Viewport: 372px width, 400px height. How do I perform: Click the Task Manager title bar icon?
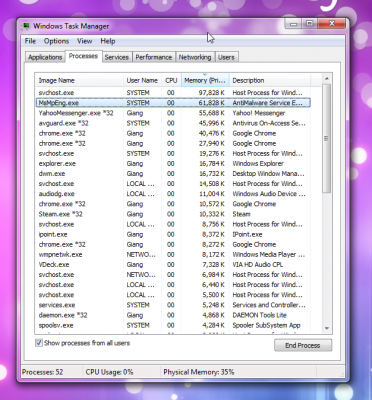click(25, 26)
